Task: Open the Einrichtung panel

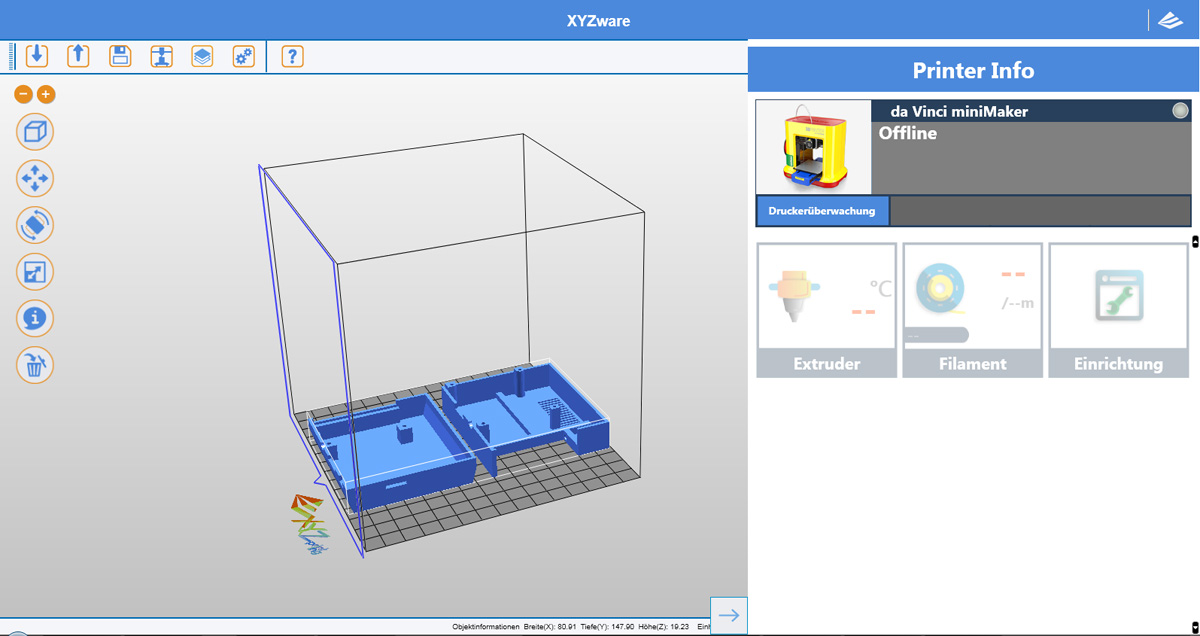Action: pos(1118,309)
